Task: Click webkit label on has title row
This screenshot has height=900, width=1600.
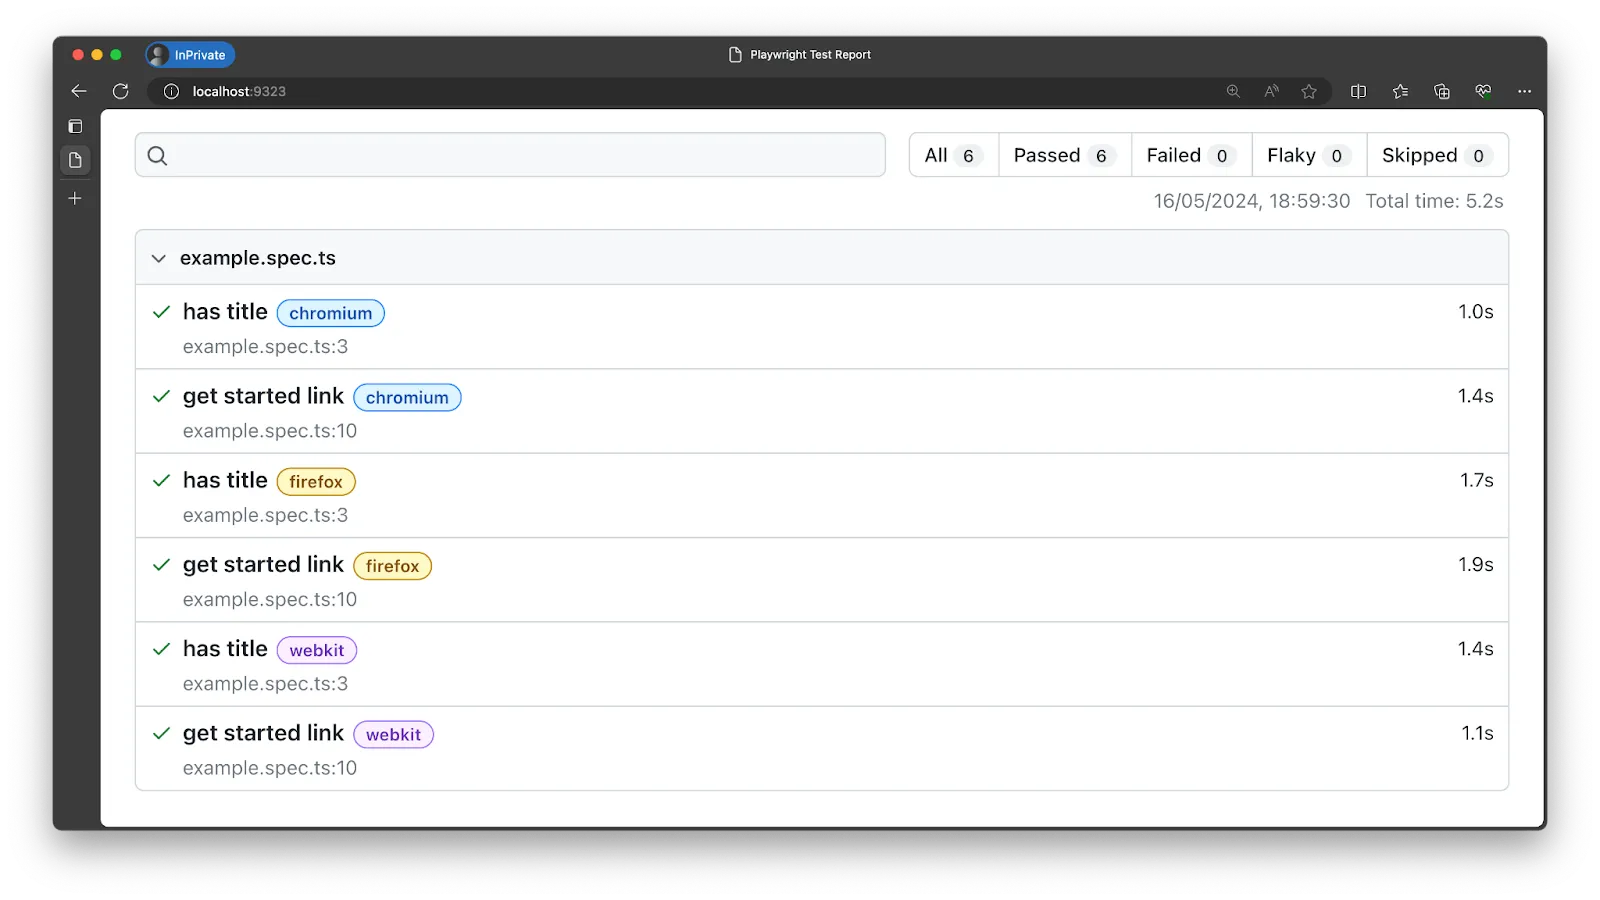Action: (x=317, y=650)
